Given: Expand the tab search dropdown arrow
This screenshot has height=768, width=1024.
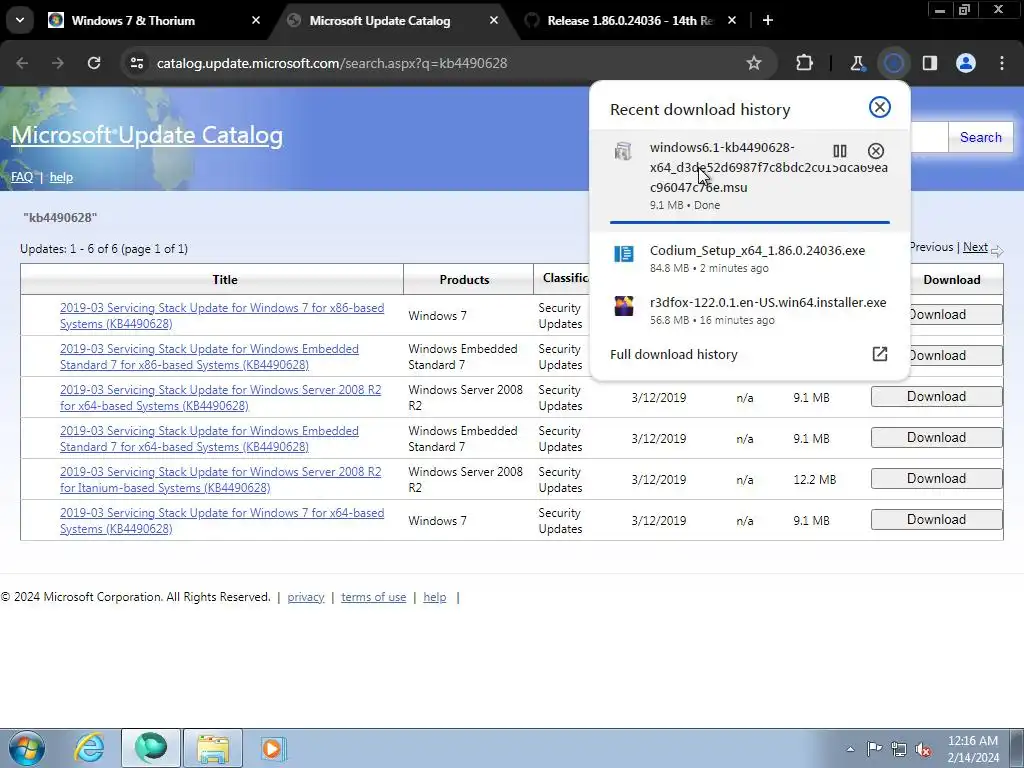Looking at the screenshot, I should coord(20,20).
